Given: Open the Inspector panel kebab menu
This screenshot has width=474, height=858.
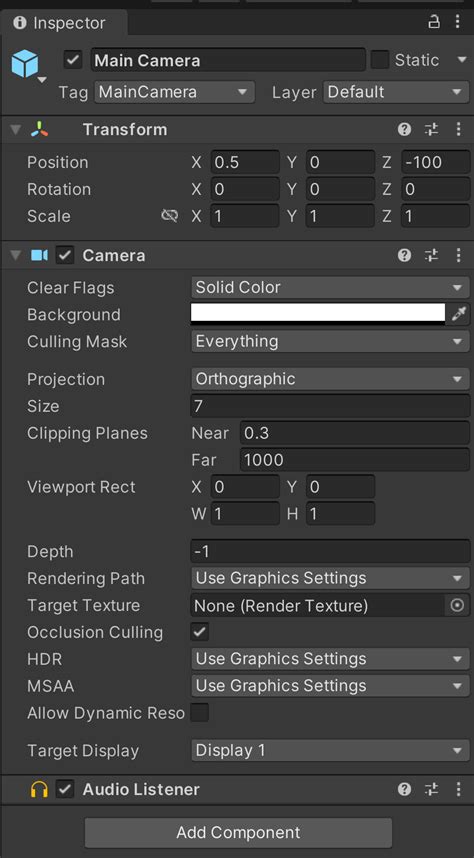Looking at the screenshot, I should point(458,22).
